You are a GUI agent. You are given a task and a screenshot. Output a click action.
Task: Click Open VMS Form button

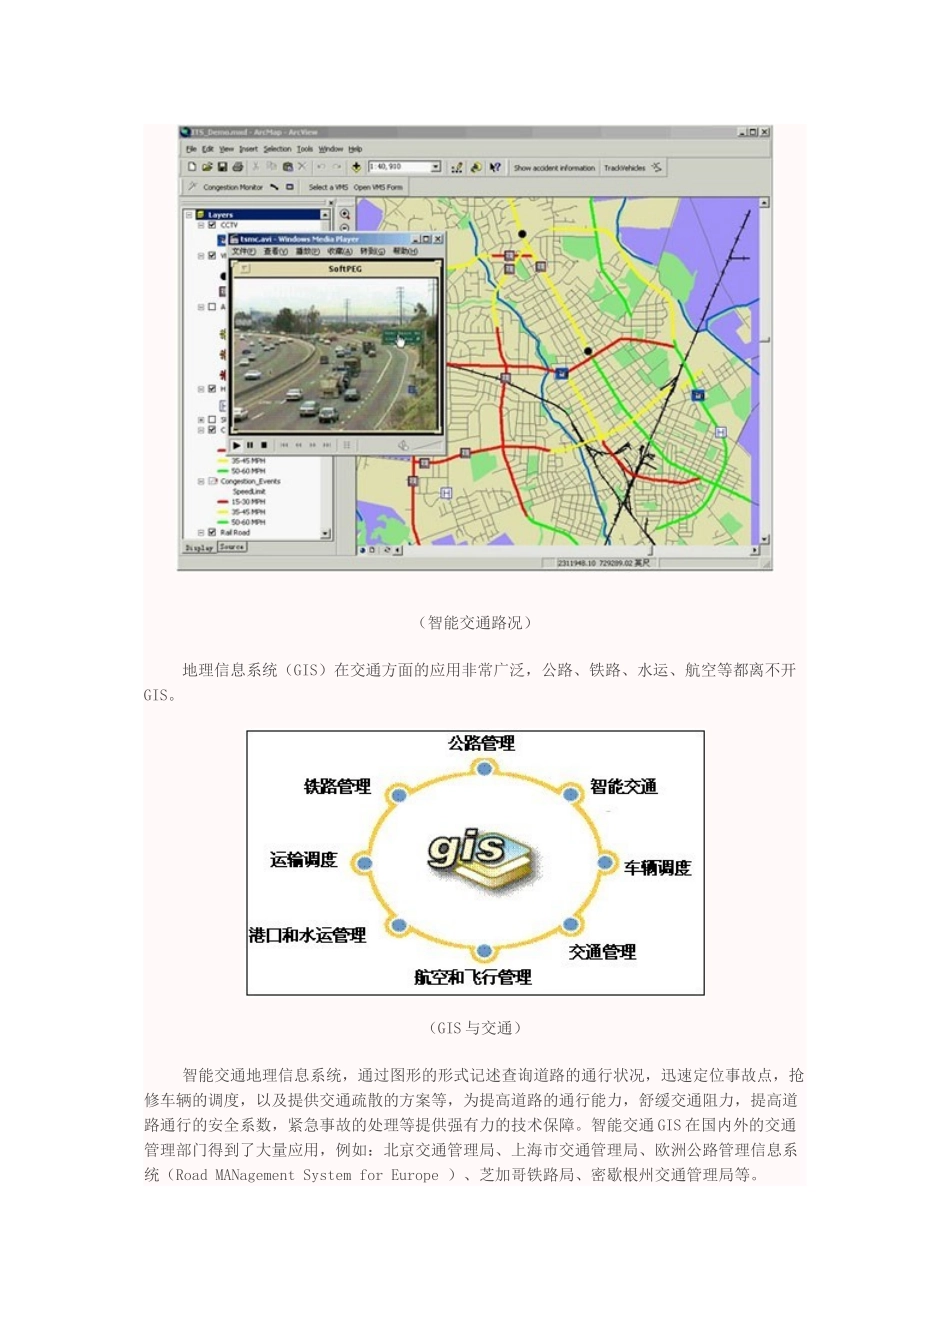coord(378,187)
